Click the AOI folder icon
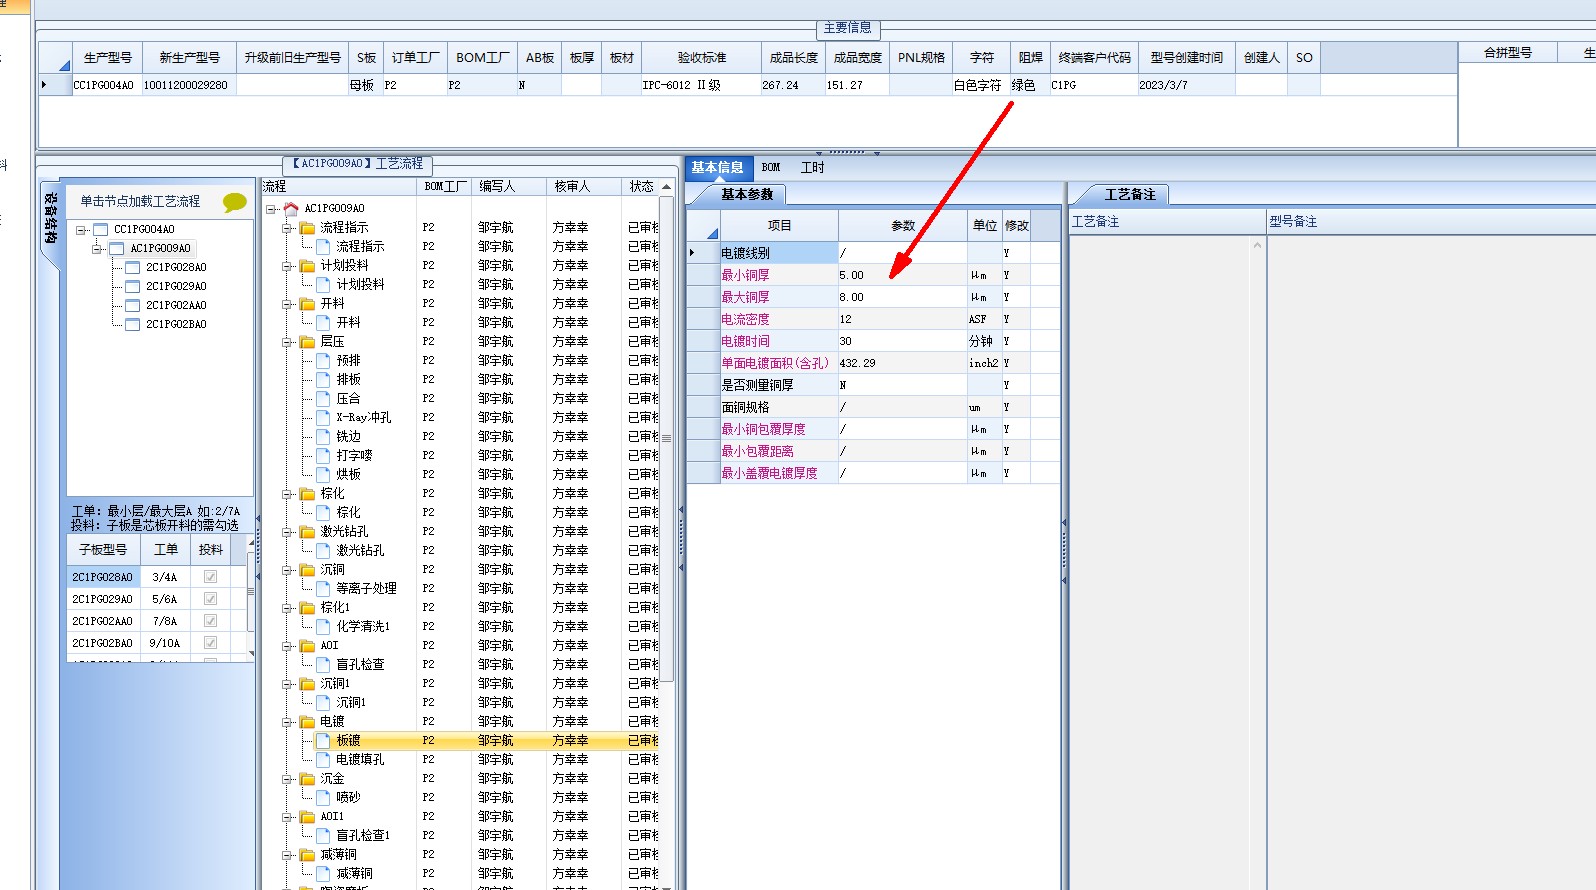This screenshot has height=890, width=1596. click(307, 646)
